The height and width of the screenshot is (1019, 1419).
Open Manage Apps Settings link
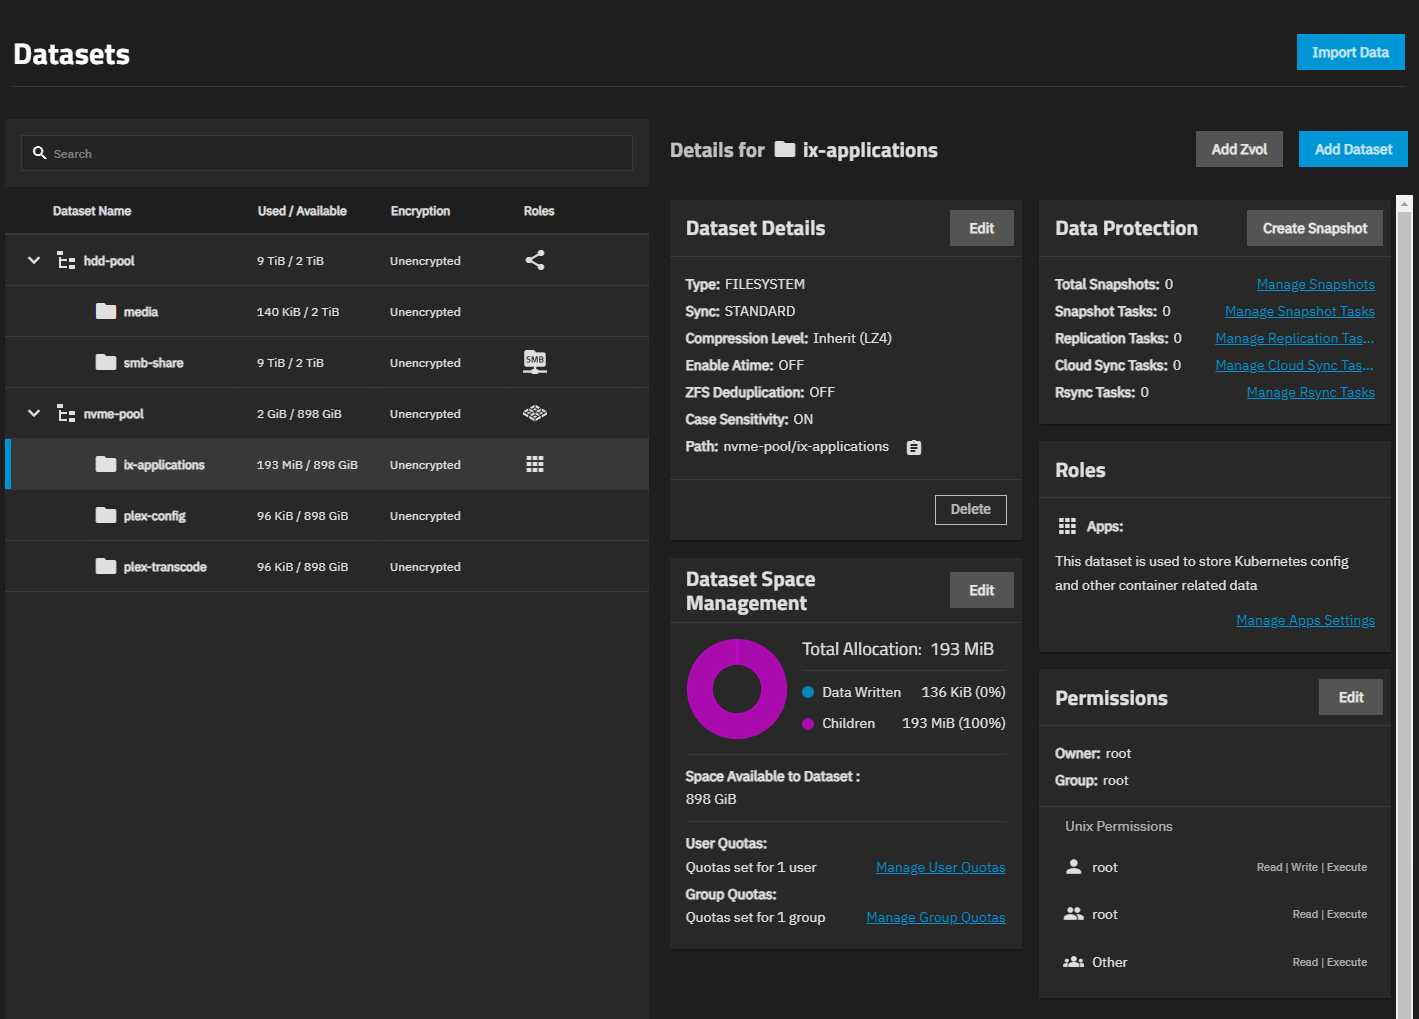[x=1305, y=620]
